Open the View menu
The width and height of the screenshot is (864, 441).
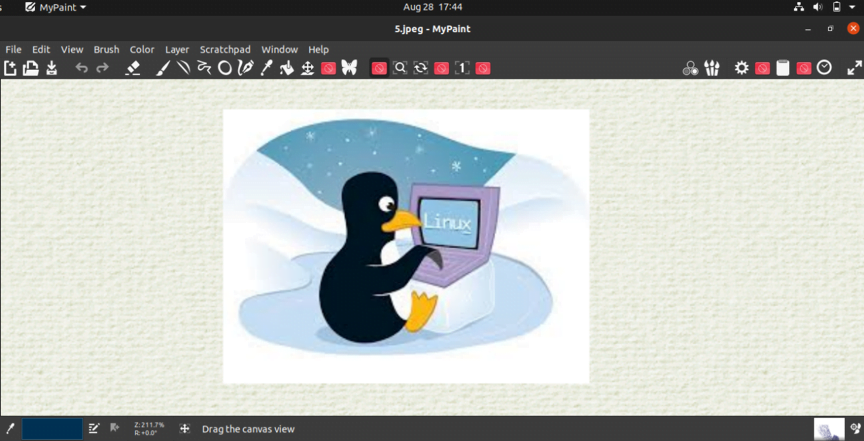(72, 50)
